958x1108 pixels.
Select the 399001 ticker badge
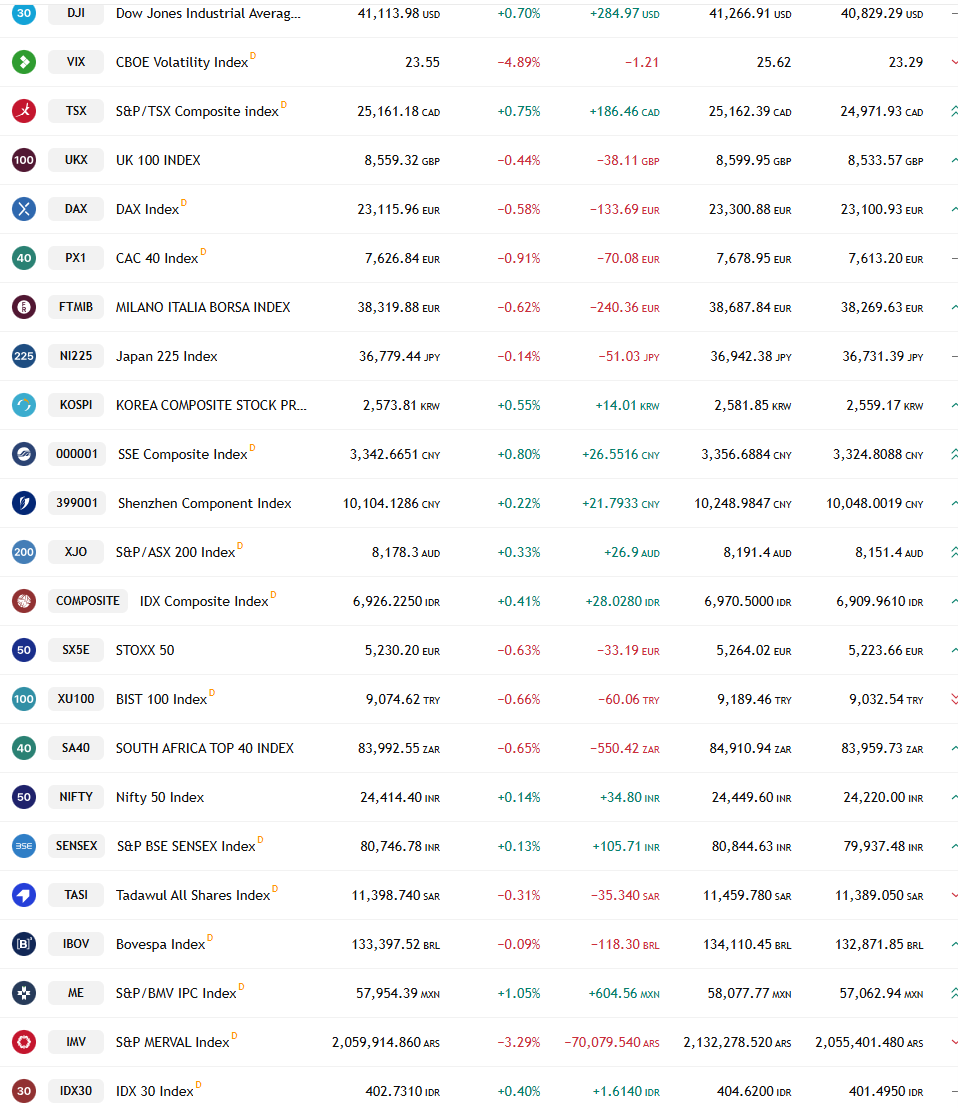pyautogui.click(x=77, y=503)
